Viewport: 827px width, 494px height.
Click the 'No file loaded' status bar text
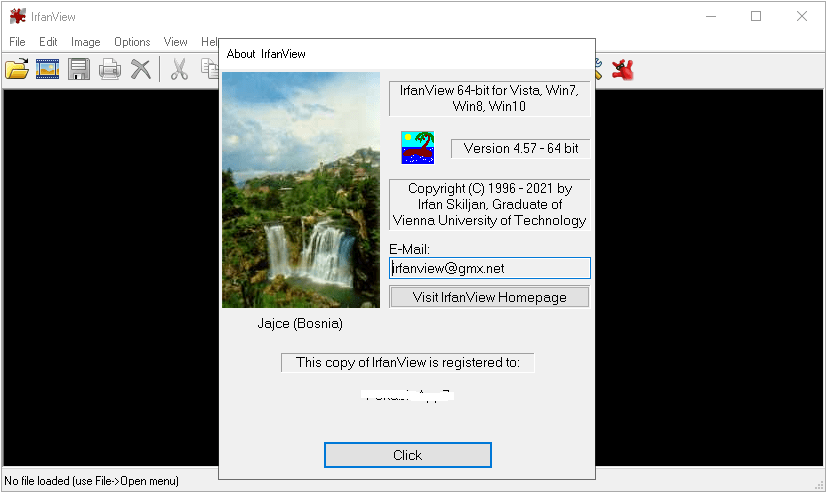pyautogui.click(x=91, y=481)
